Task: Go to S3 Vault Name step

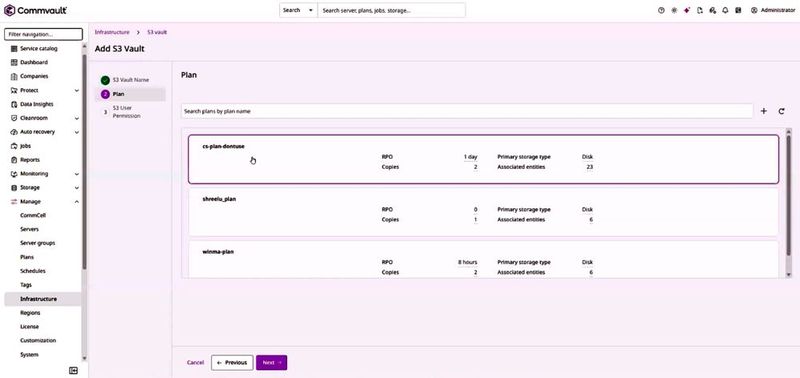Action: pos(131,80)
